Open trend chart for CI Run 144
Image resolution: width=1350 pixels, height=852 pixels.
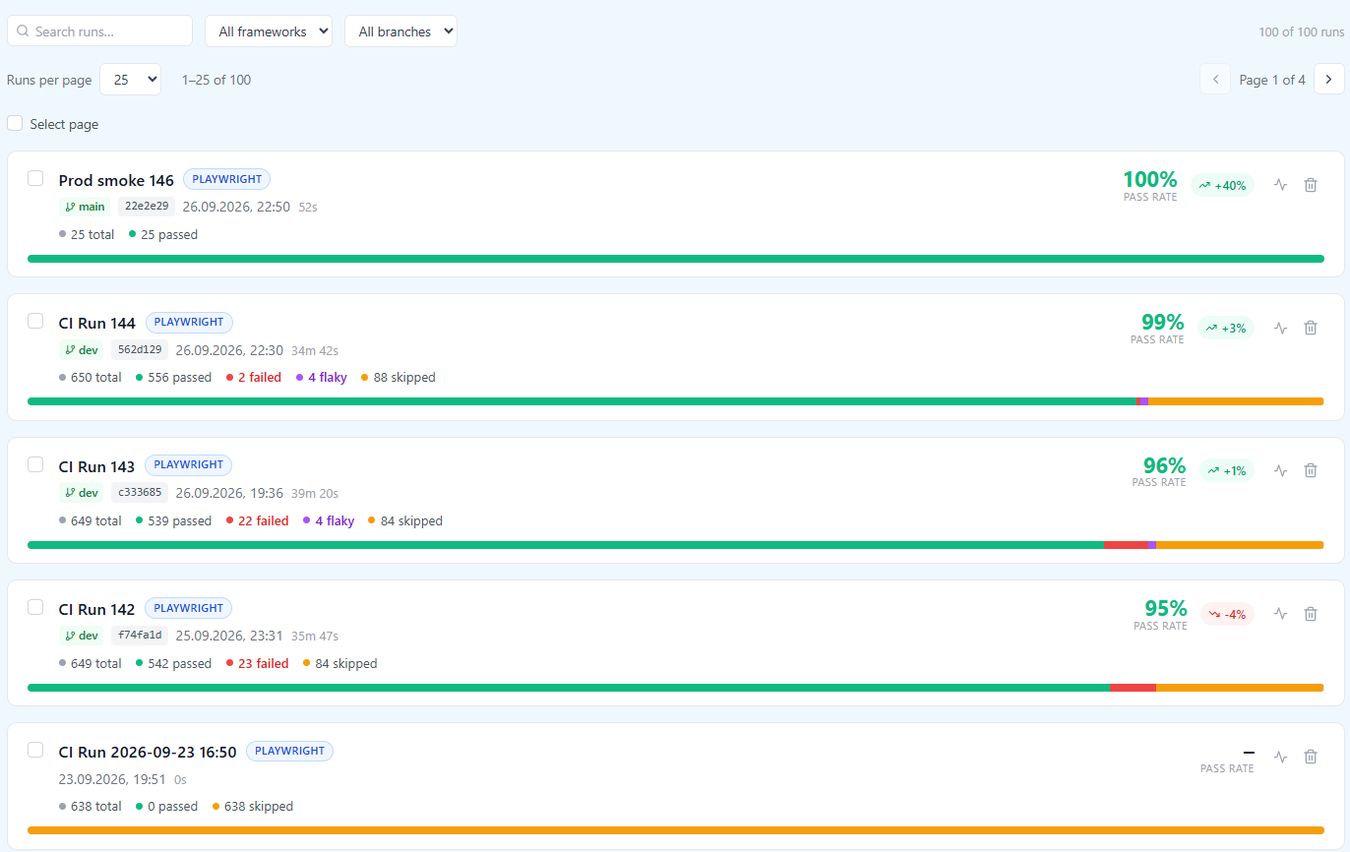coord(1280,328)
